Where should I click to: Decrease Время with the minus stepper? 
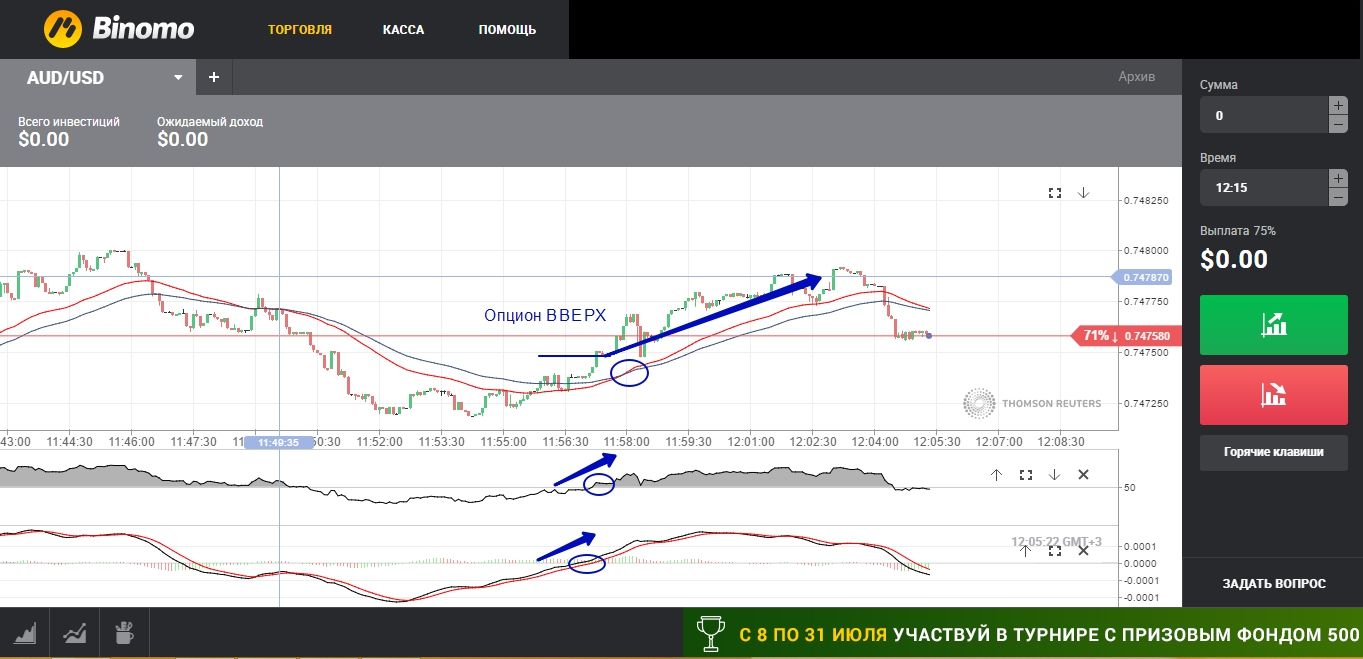coord(1337,197)
